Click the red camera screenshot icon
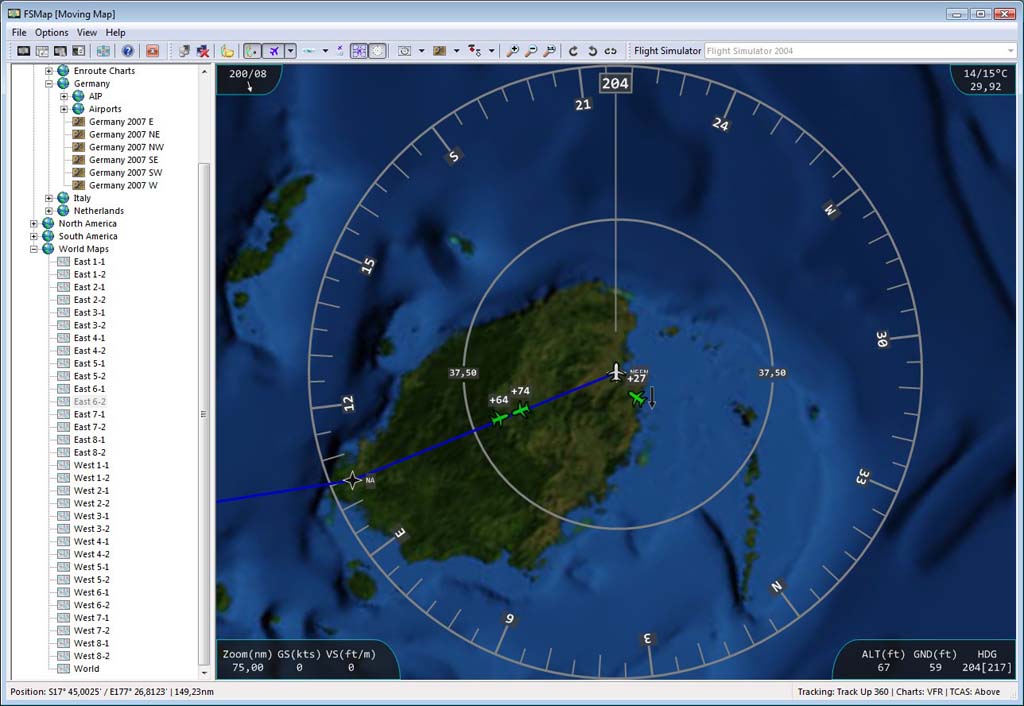This screenshot has width=1024, height=706. click(153, 51)
